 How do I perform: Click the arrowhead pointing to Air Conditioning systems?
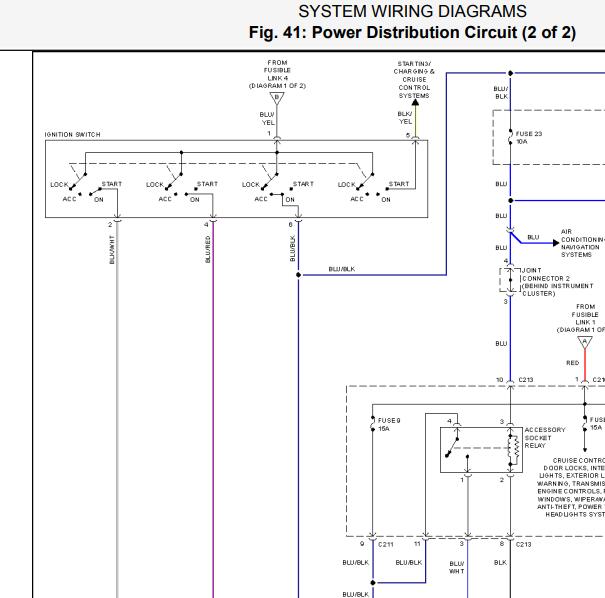pyautogui.click(x=556, y=243)
